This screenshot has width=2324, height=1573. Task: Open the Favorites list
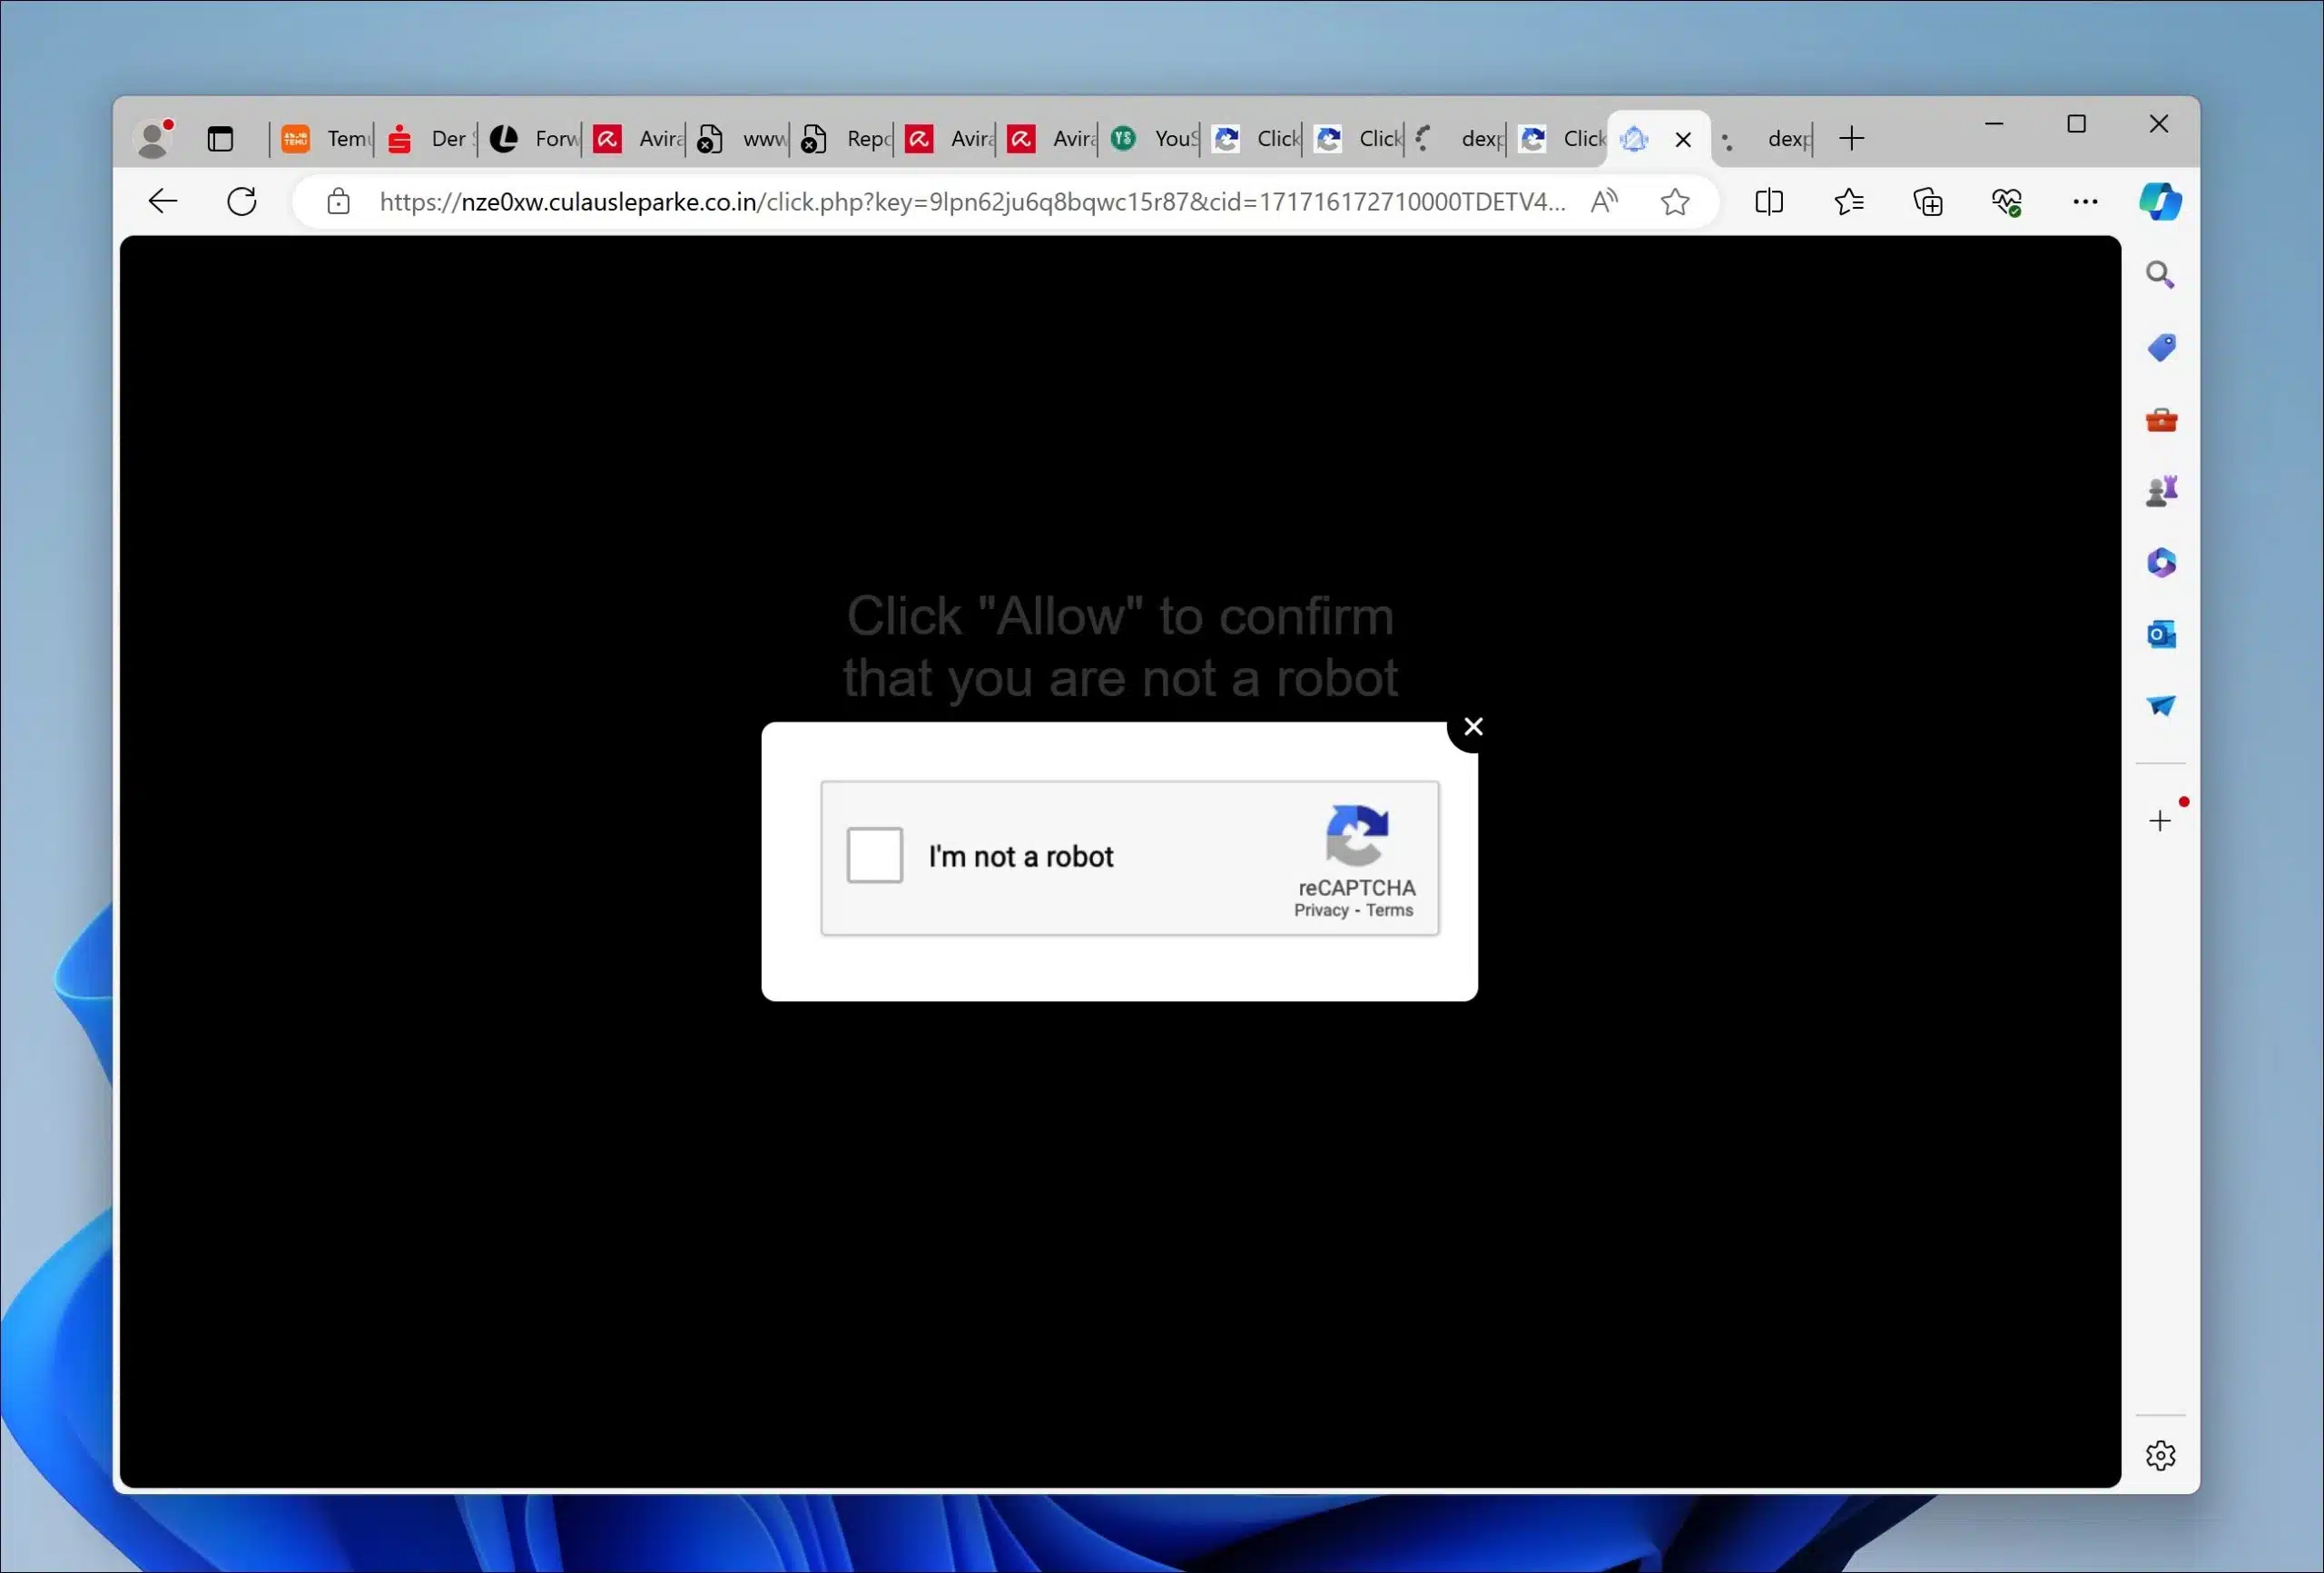pyautogui.click(x=1848, y=202)
